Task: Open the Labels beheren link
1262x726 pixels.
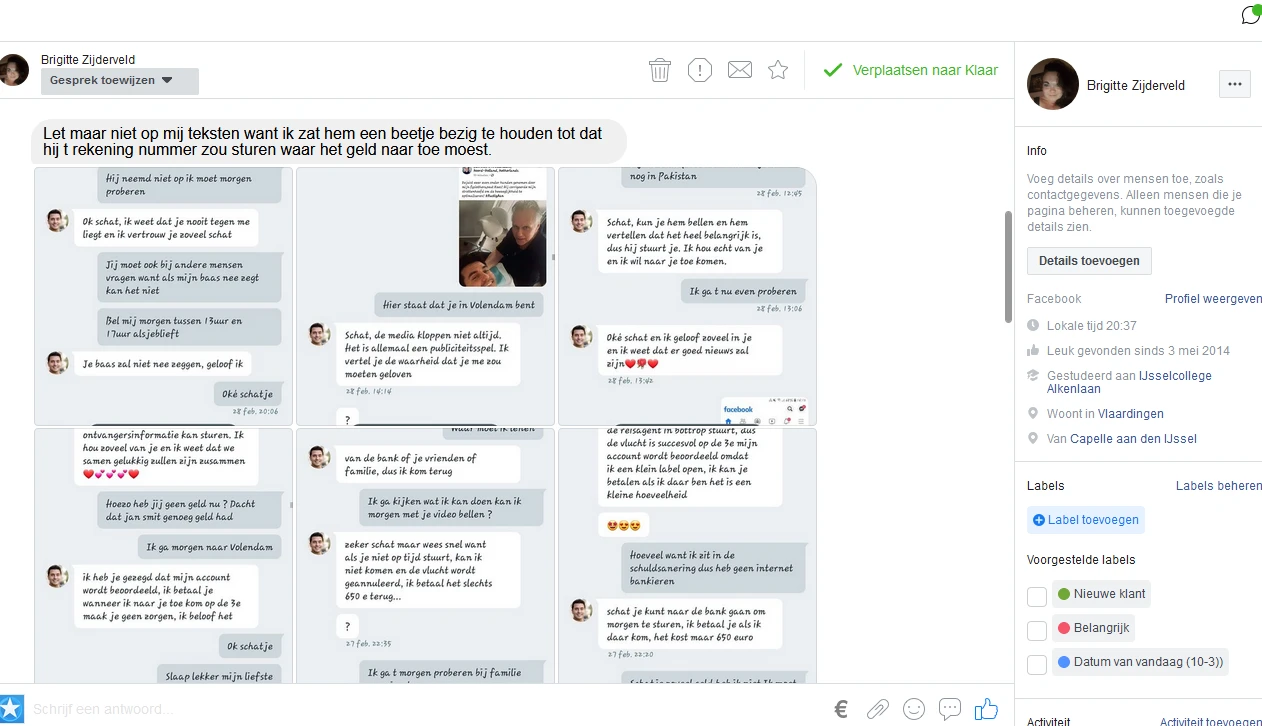Action: 1218,486
